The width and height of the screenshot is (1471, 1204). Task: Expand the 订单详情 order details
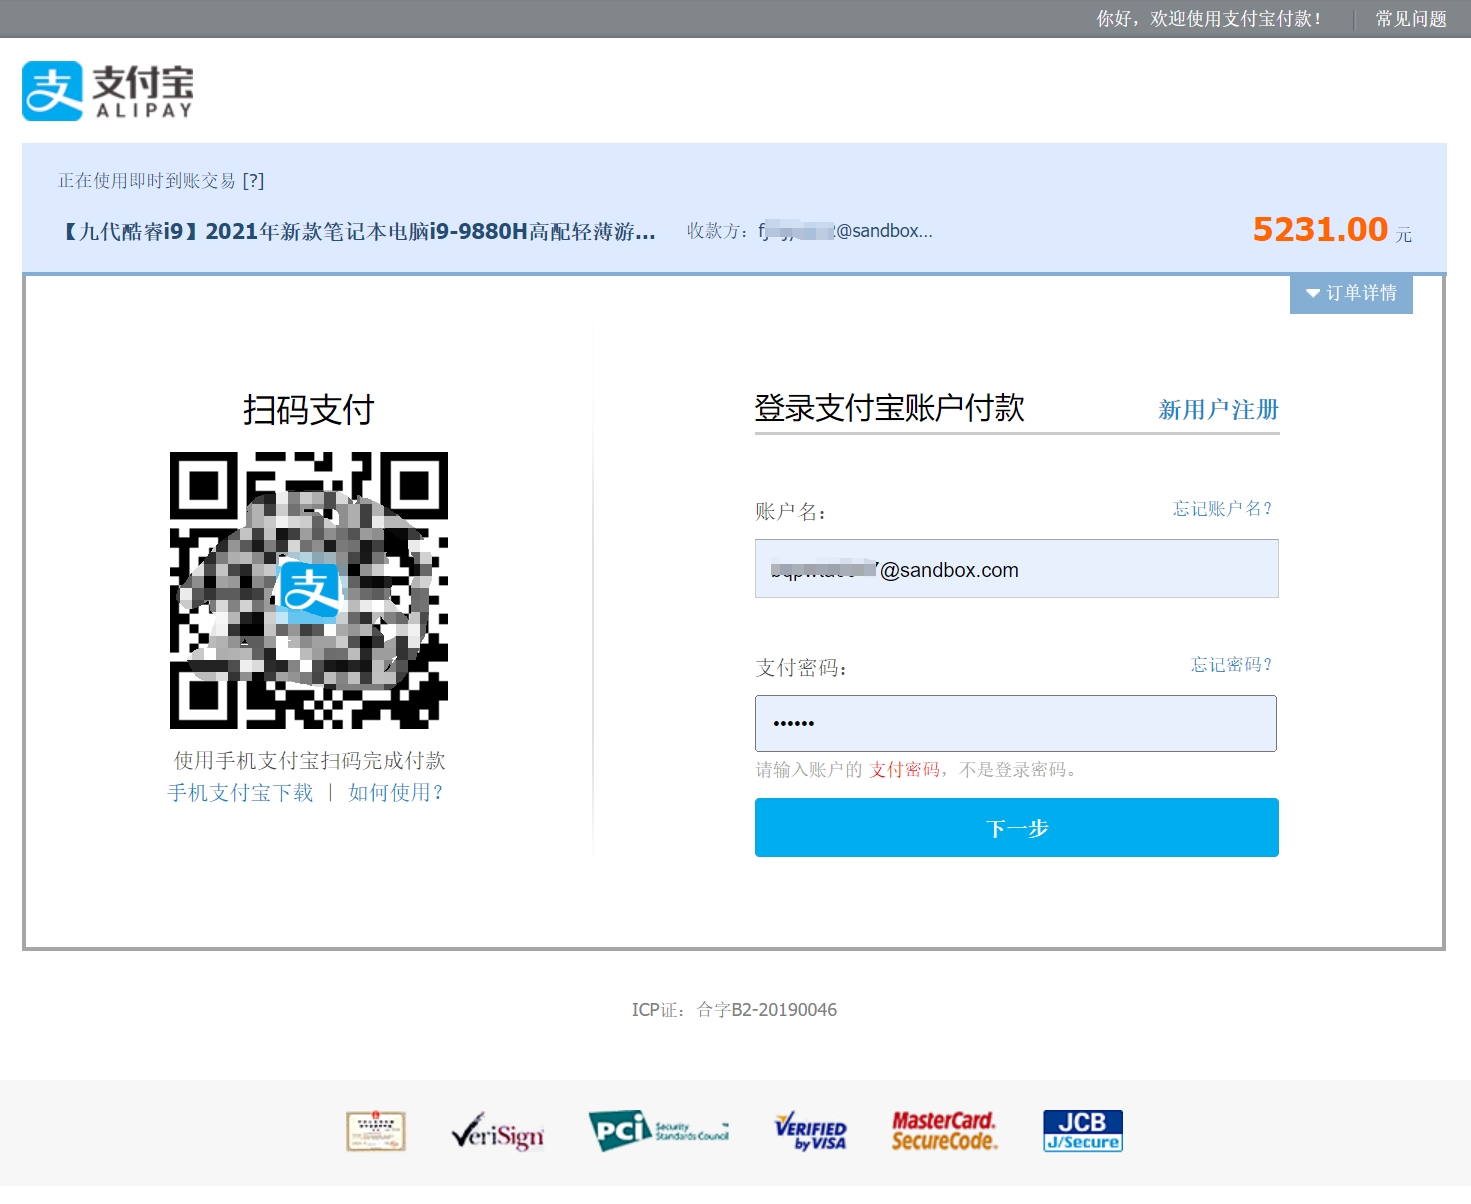pos(1351,293)
